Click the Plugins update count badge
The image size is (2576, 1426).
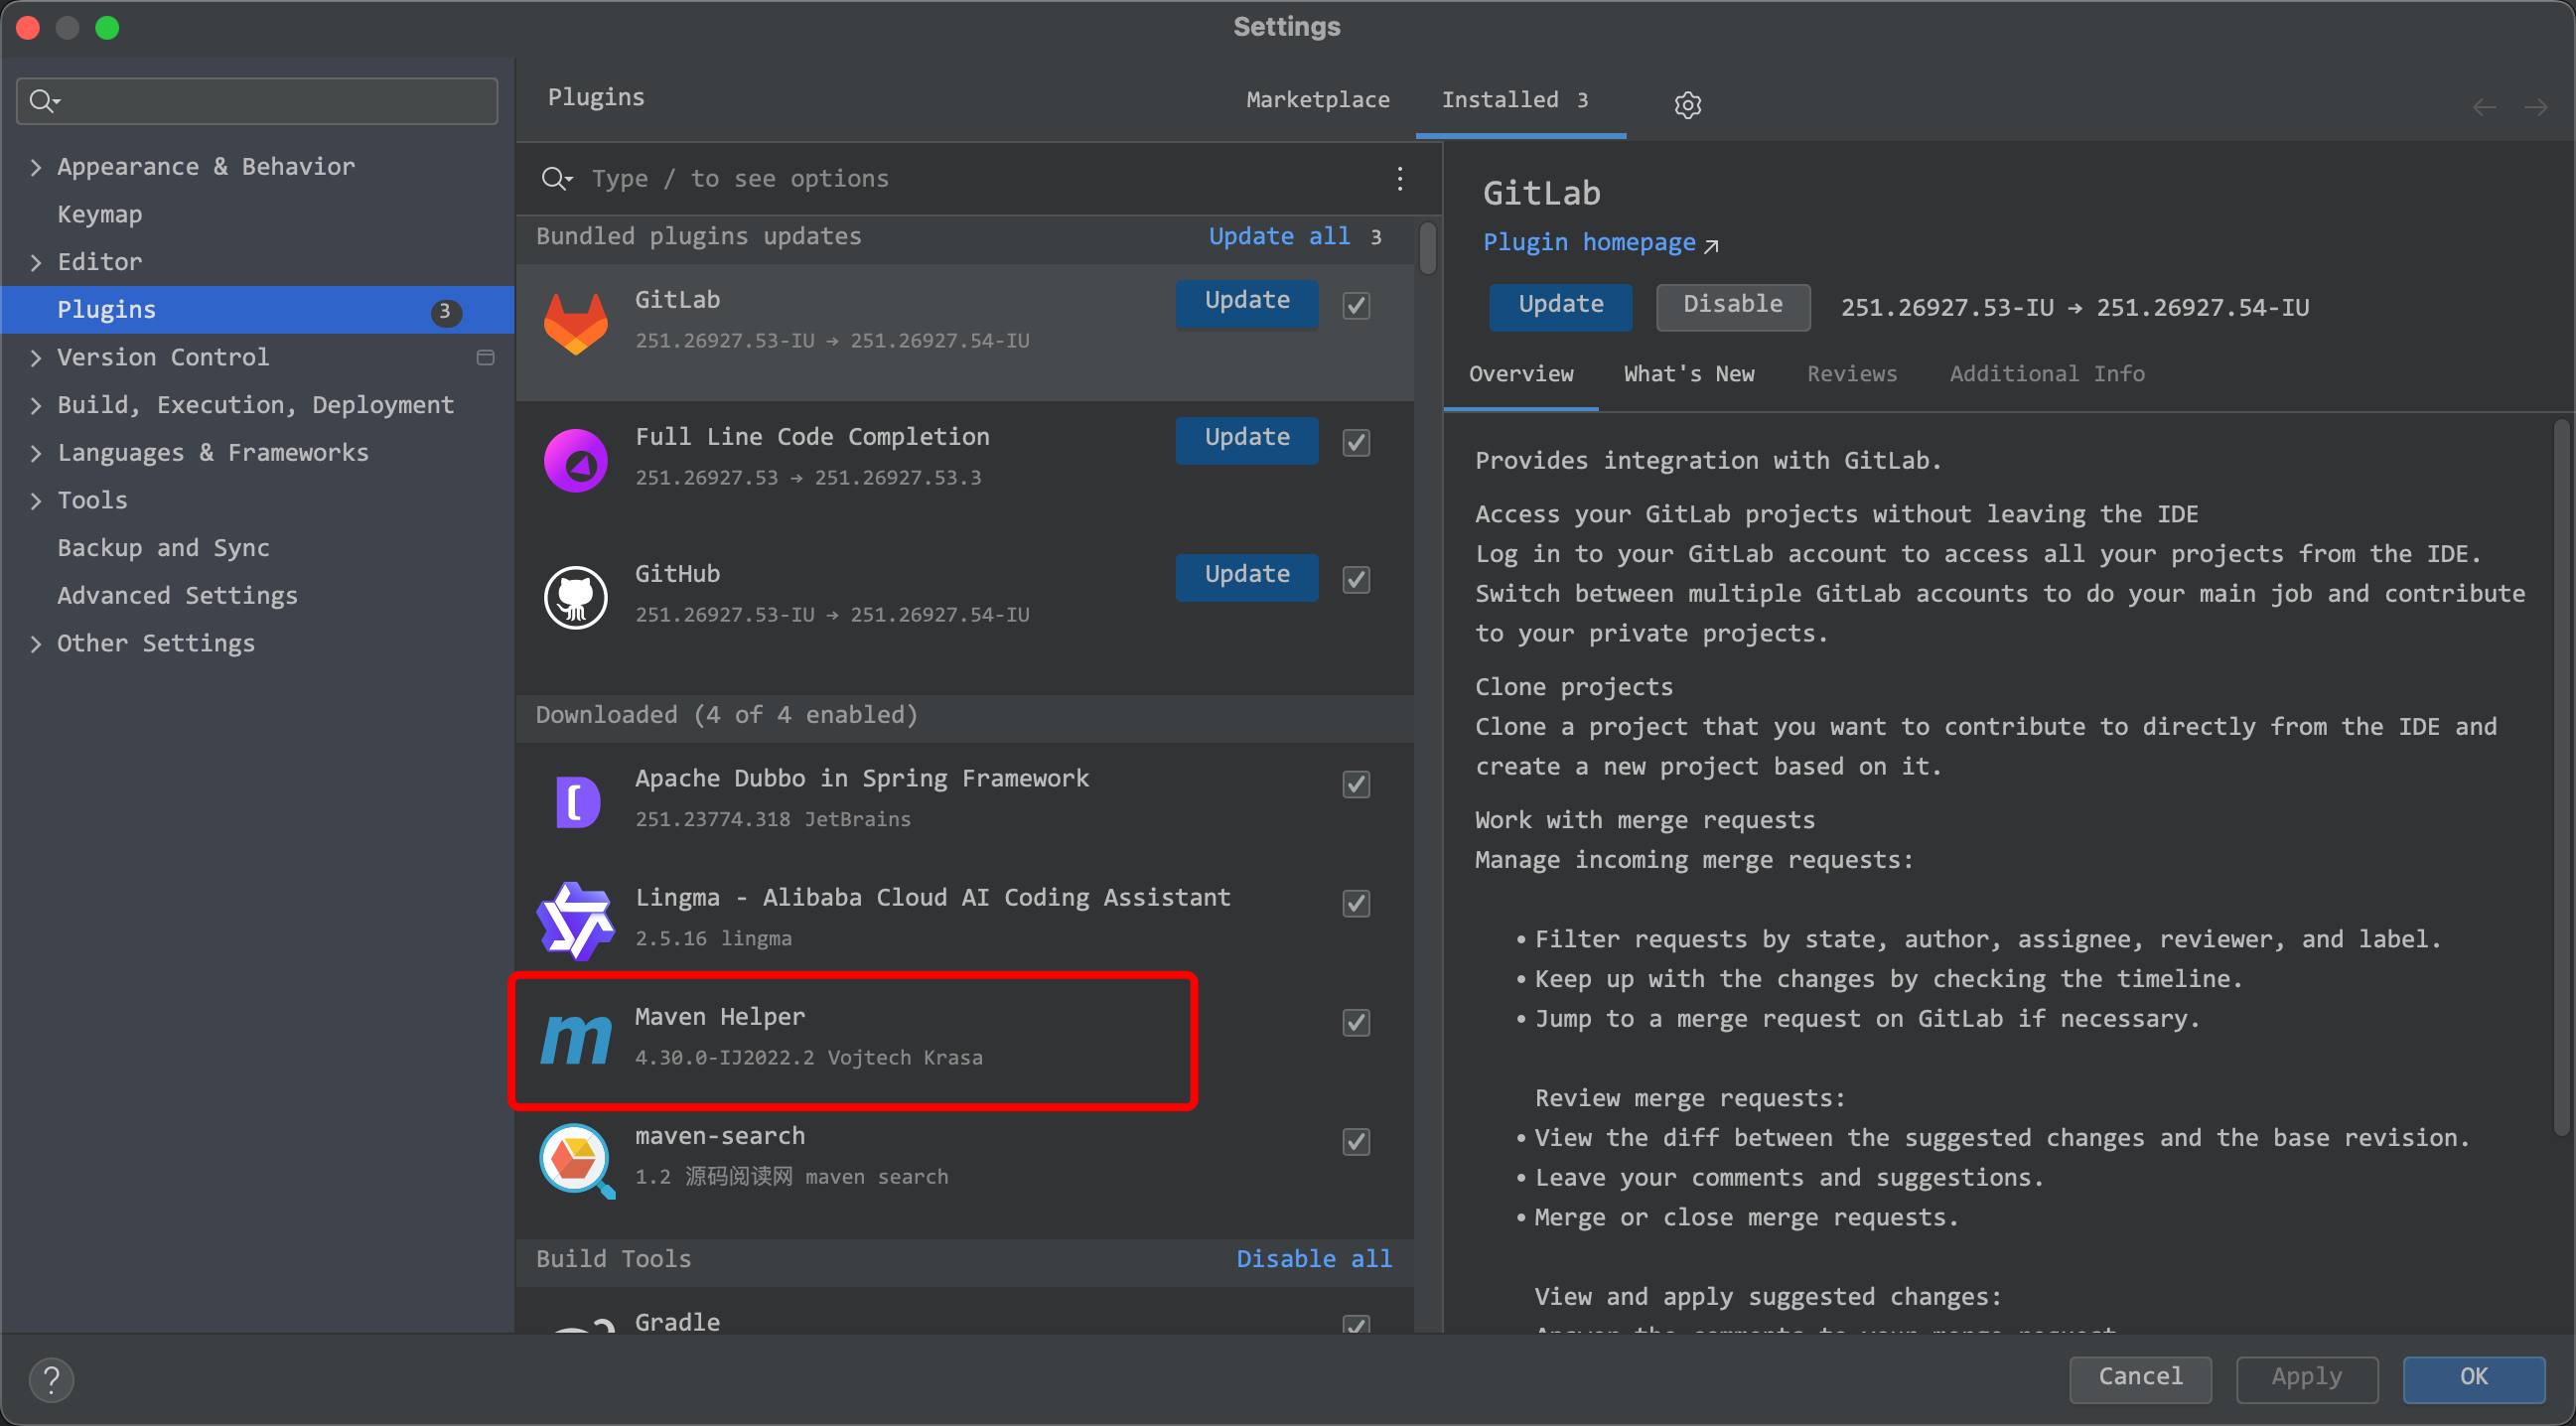(x=445, y=311)
